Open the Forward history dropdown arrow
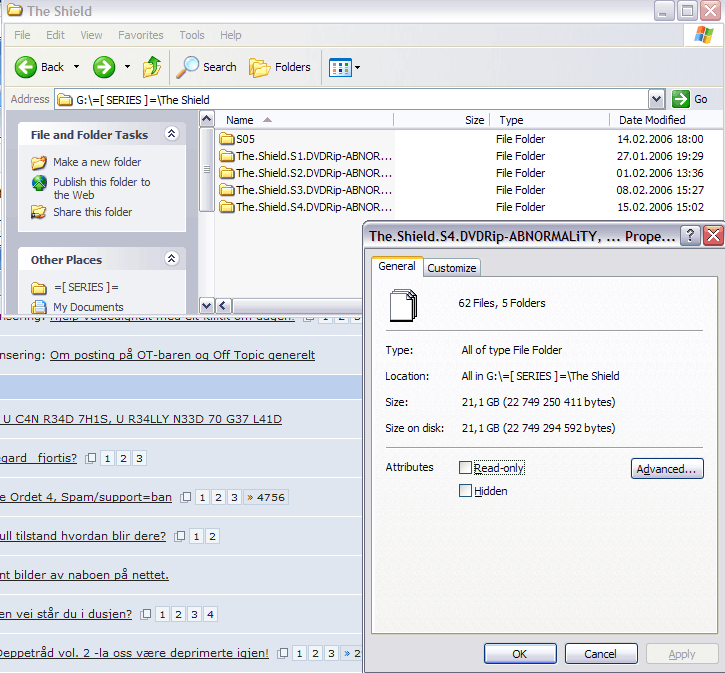Screen dimensions: 725x673 click(x=127, y=67)
